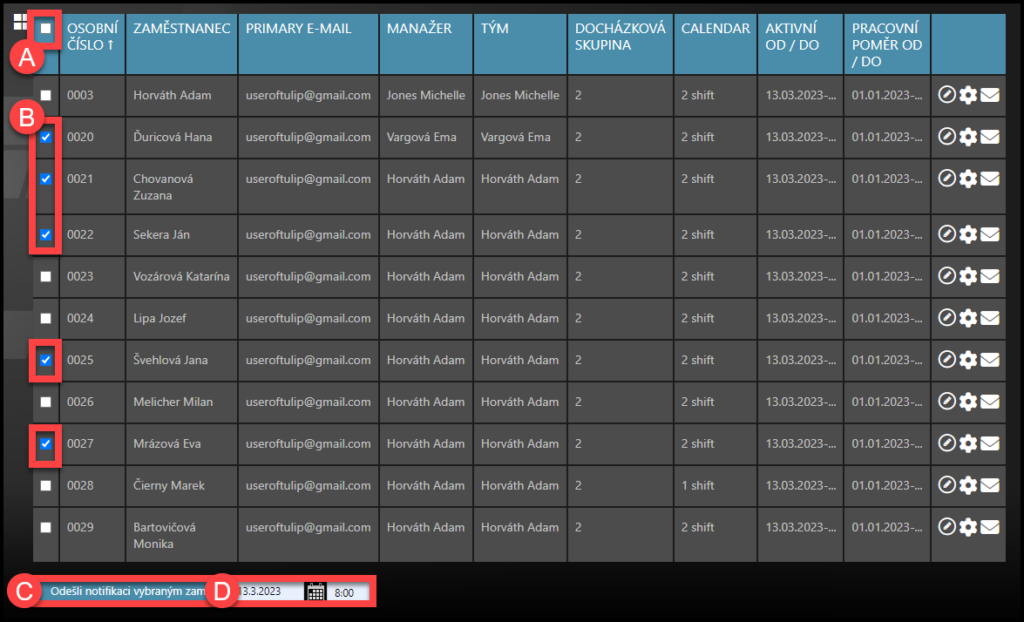Open settings gear for Lipa Jozef
The height and width of the screenshot is (622, 1024).
tap(968, 318)
